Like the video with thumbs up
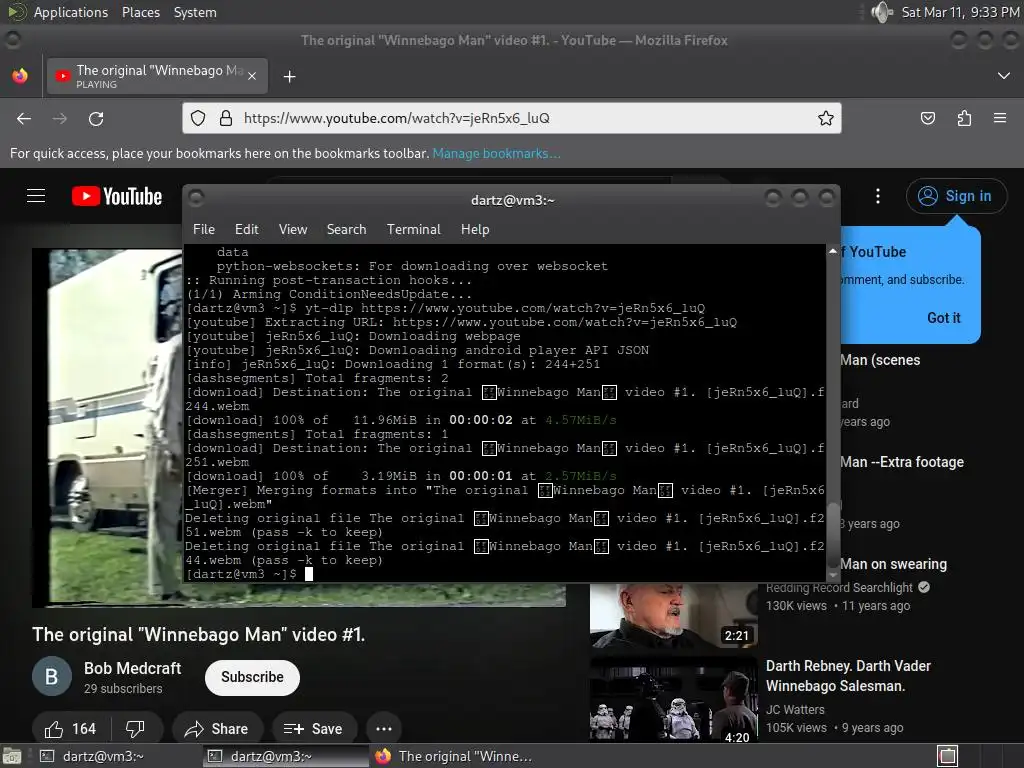Screen dimensions: 1024x768 coord(71,729)
